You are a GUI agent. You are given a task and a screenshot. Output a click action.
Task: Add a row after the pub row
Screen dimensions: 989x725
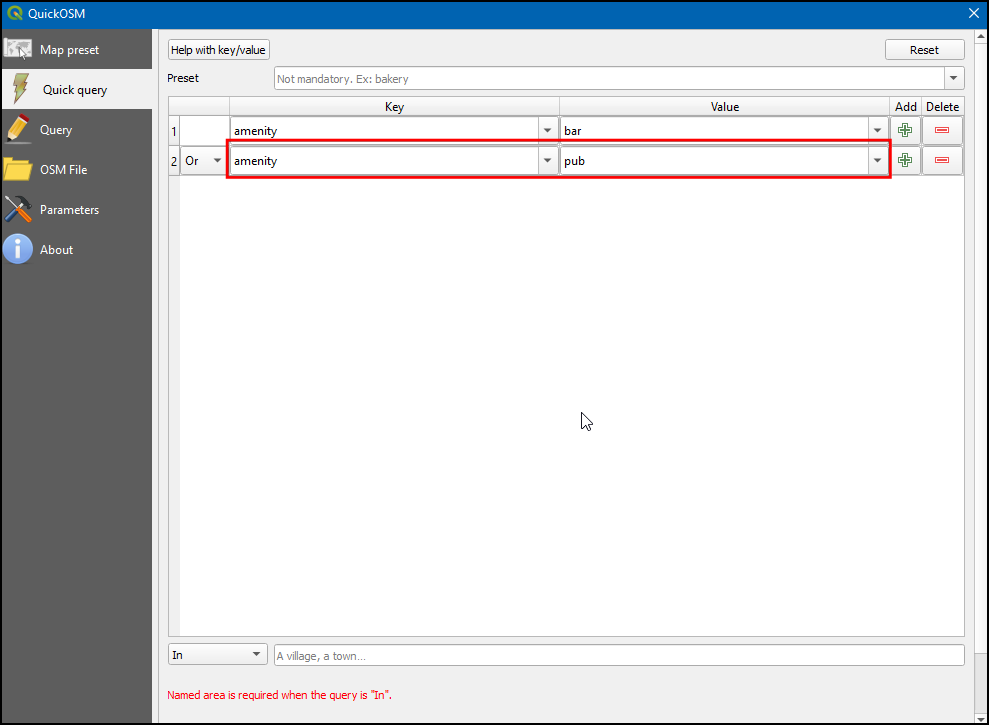tap(905, 160)
